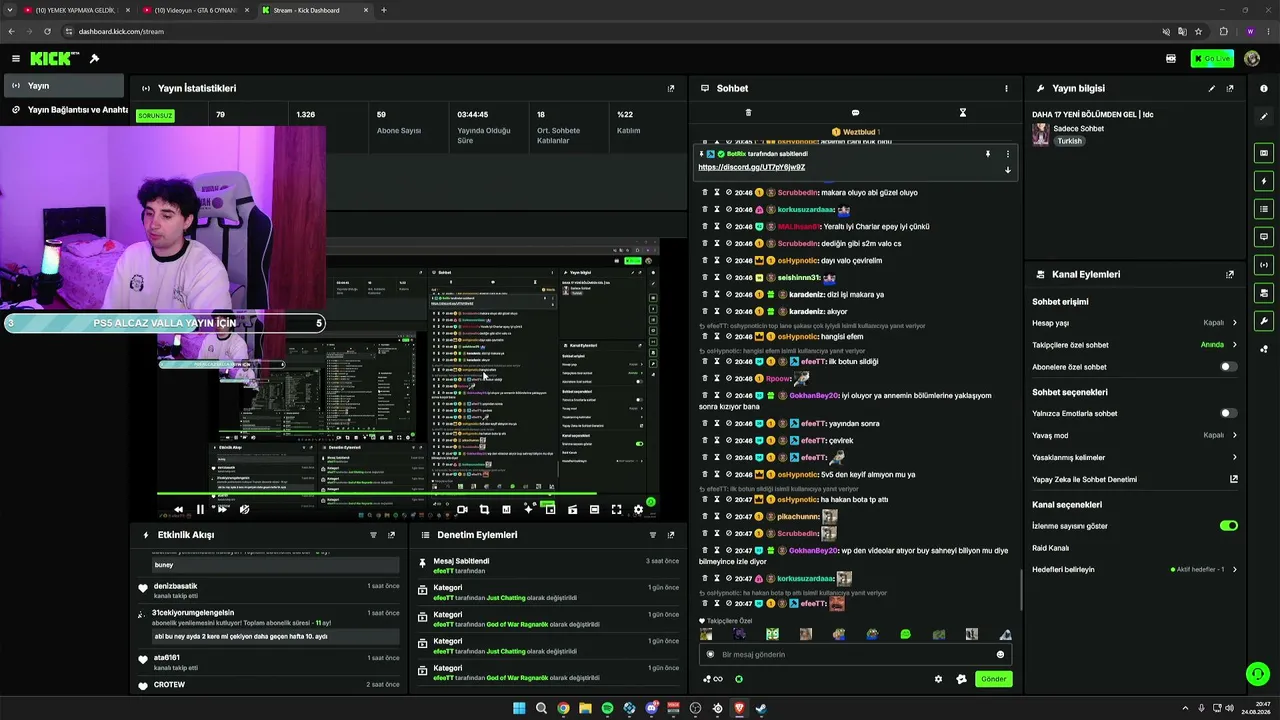1280x720 pixels.
Task: Toggle the wrench stream info panel
Action: click(1264, 321)
